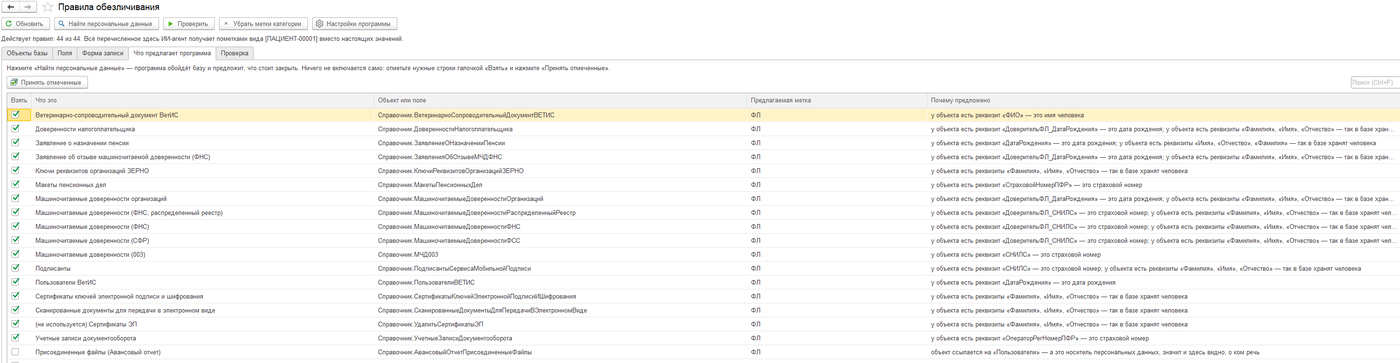Toggle checkbox for Подписанты row
Screen dimensions: 1400x363
point(16,268)
